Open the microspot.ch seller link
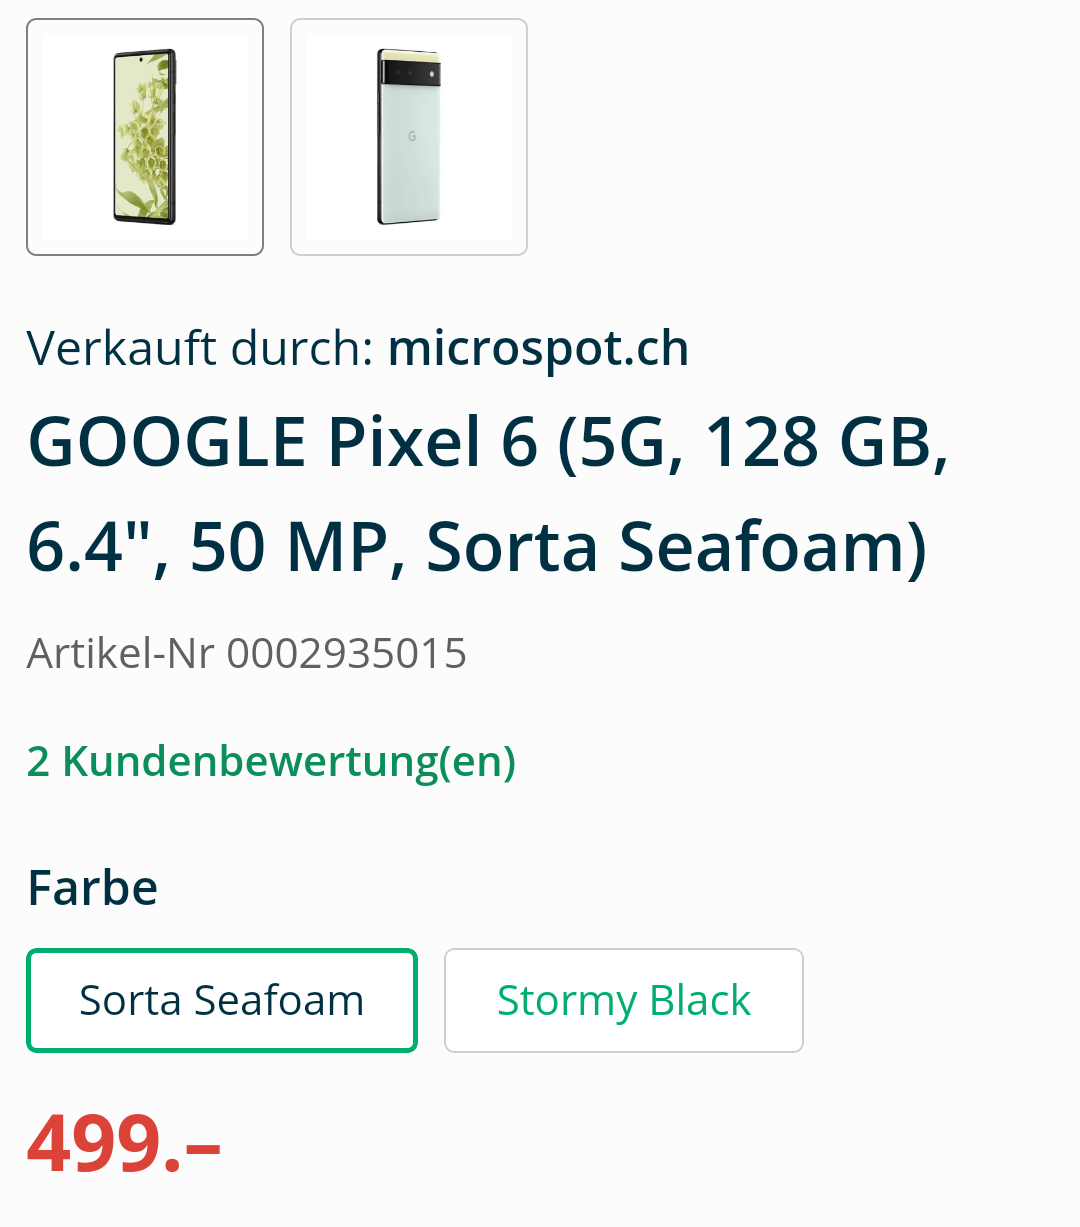The width and height of the screenshot is (1080, 1227). tap(538, 348)
